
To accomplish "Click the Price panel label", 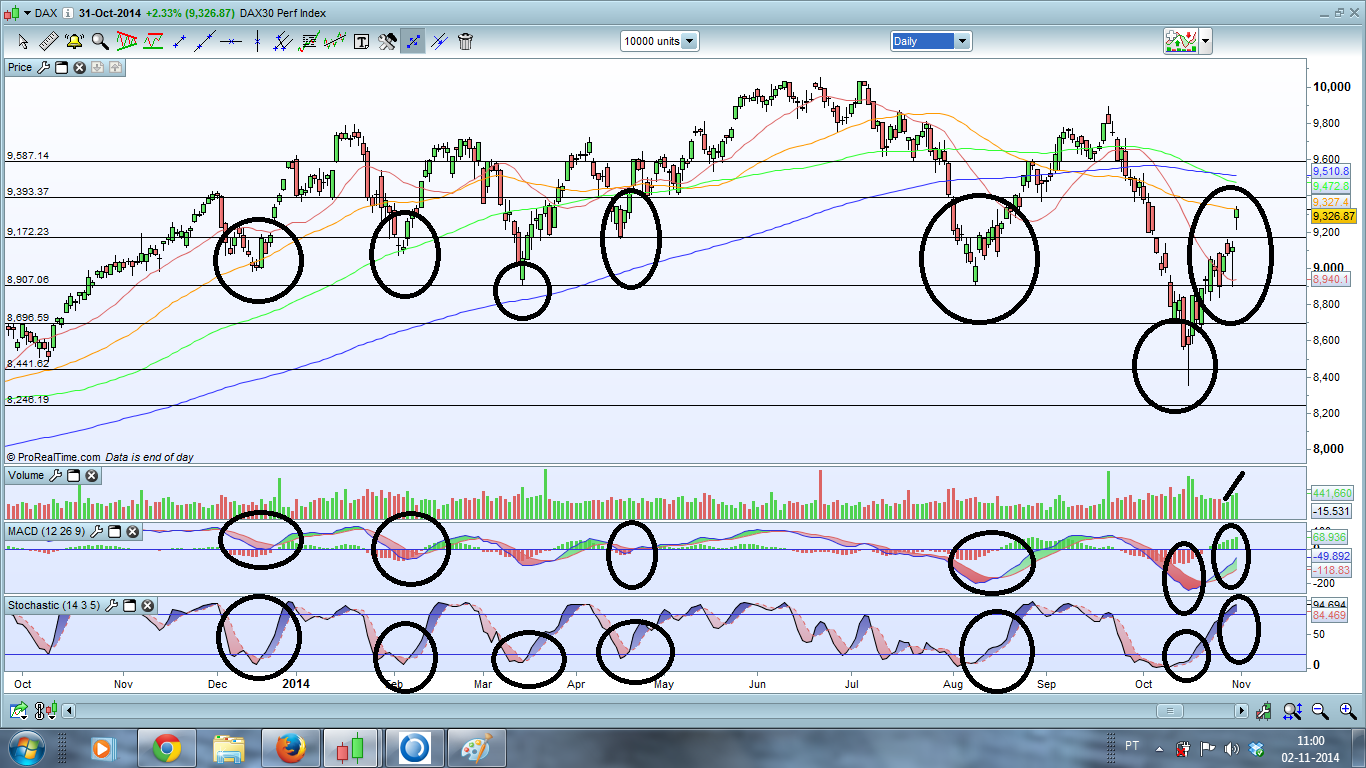I will (x=20, y=67).
